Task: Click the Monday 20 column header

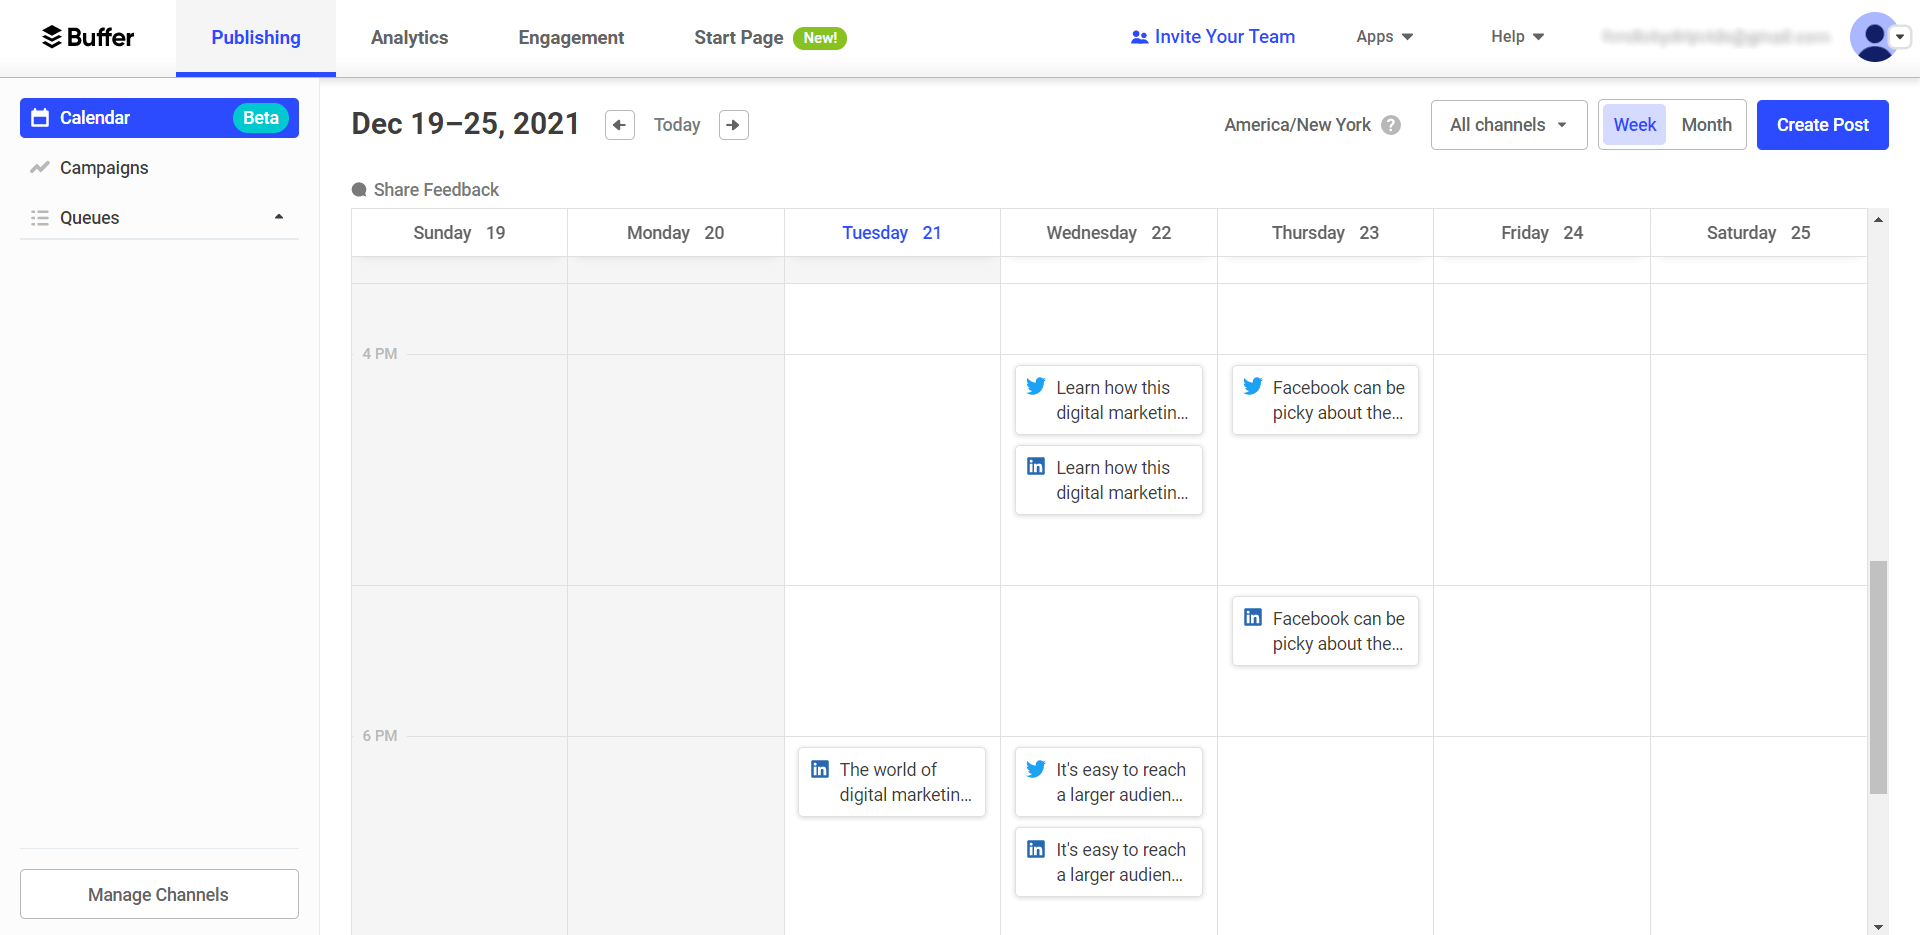Action: click(x=676, y=233)
